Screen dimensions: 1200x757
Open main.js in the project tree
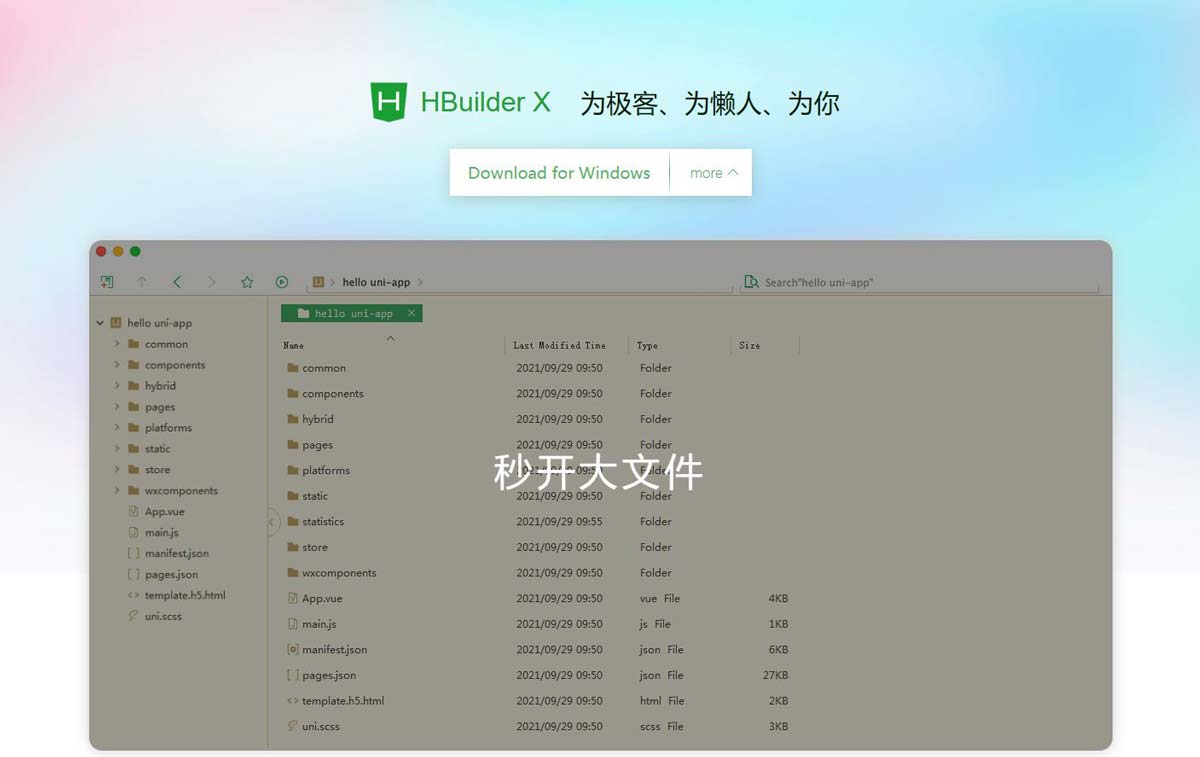tap(162, 532)
